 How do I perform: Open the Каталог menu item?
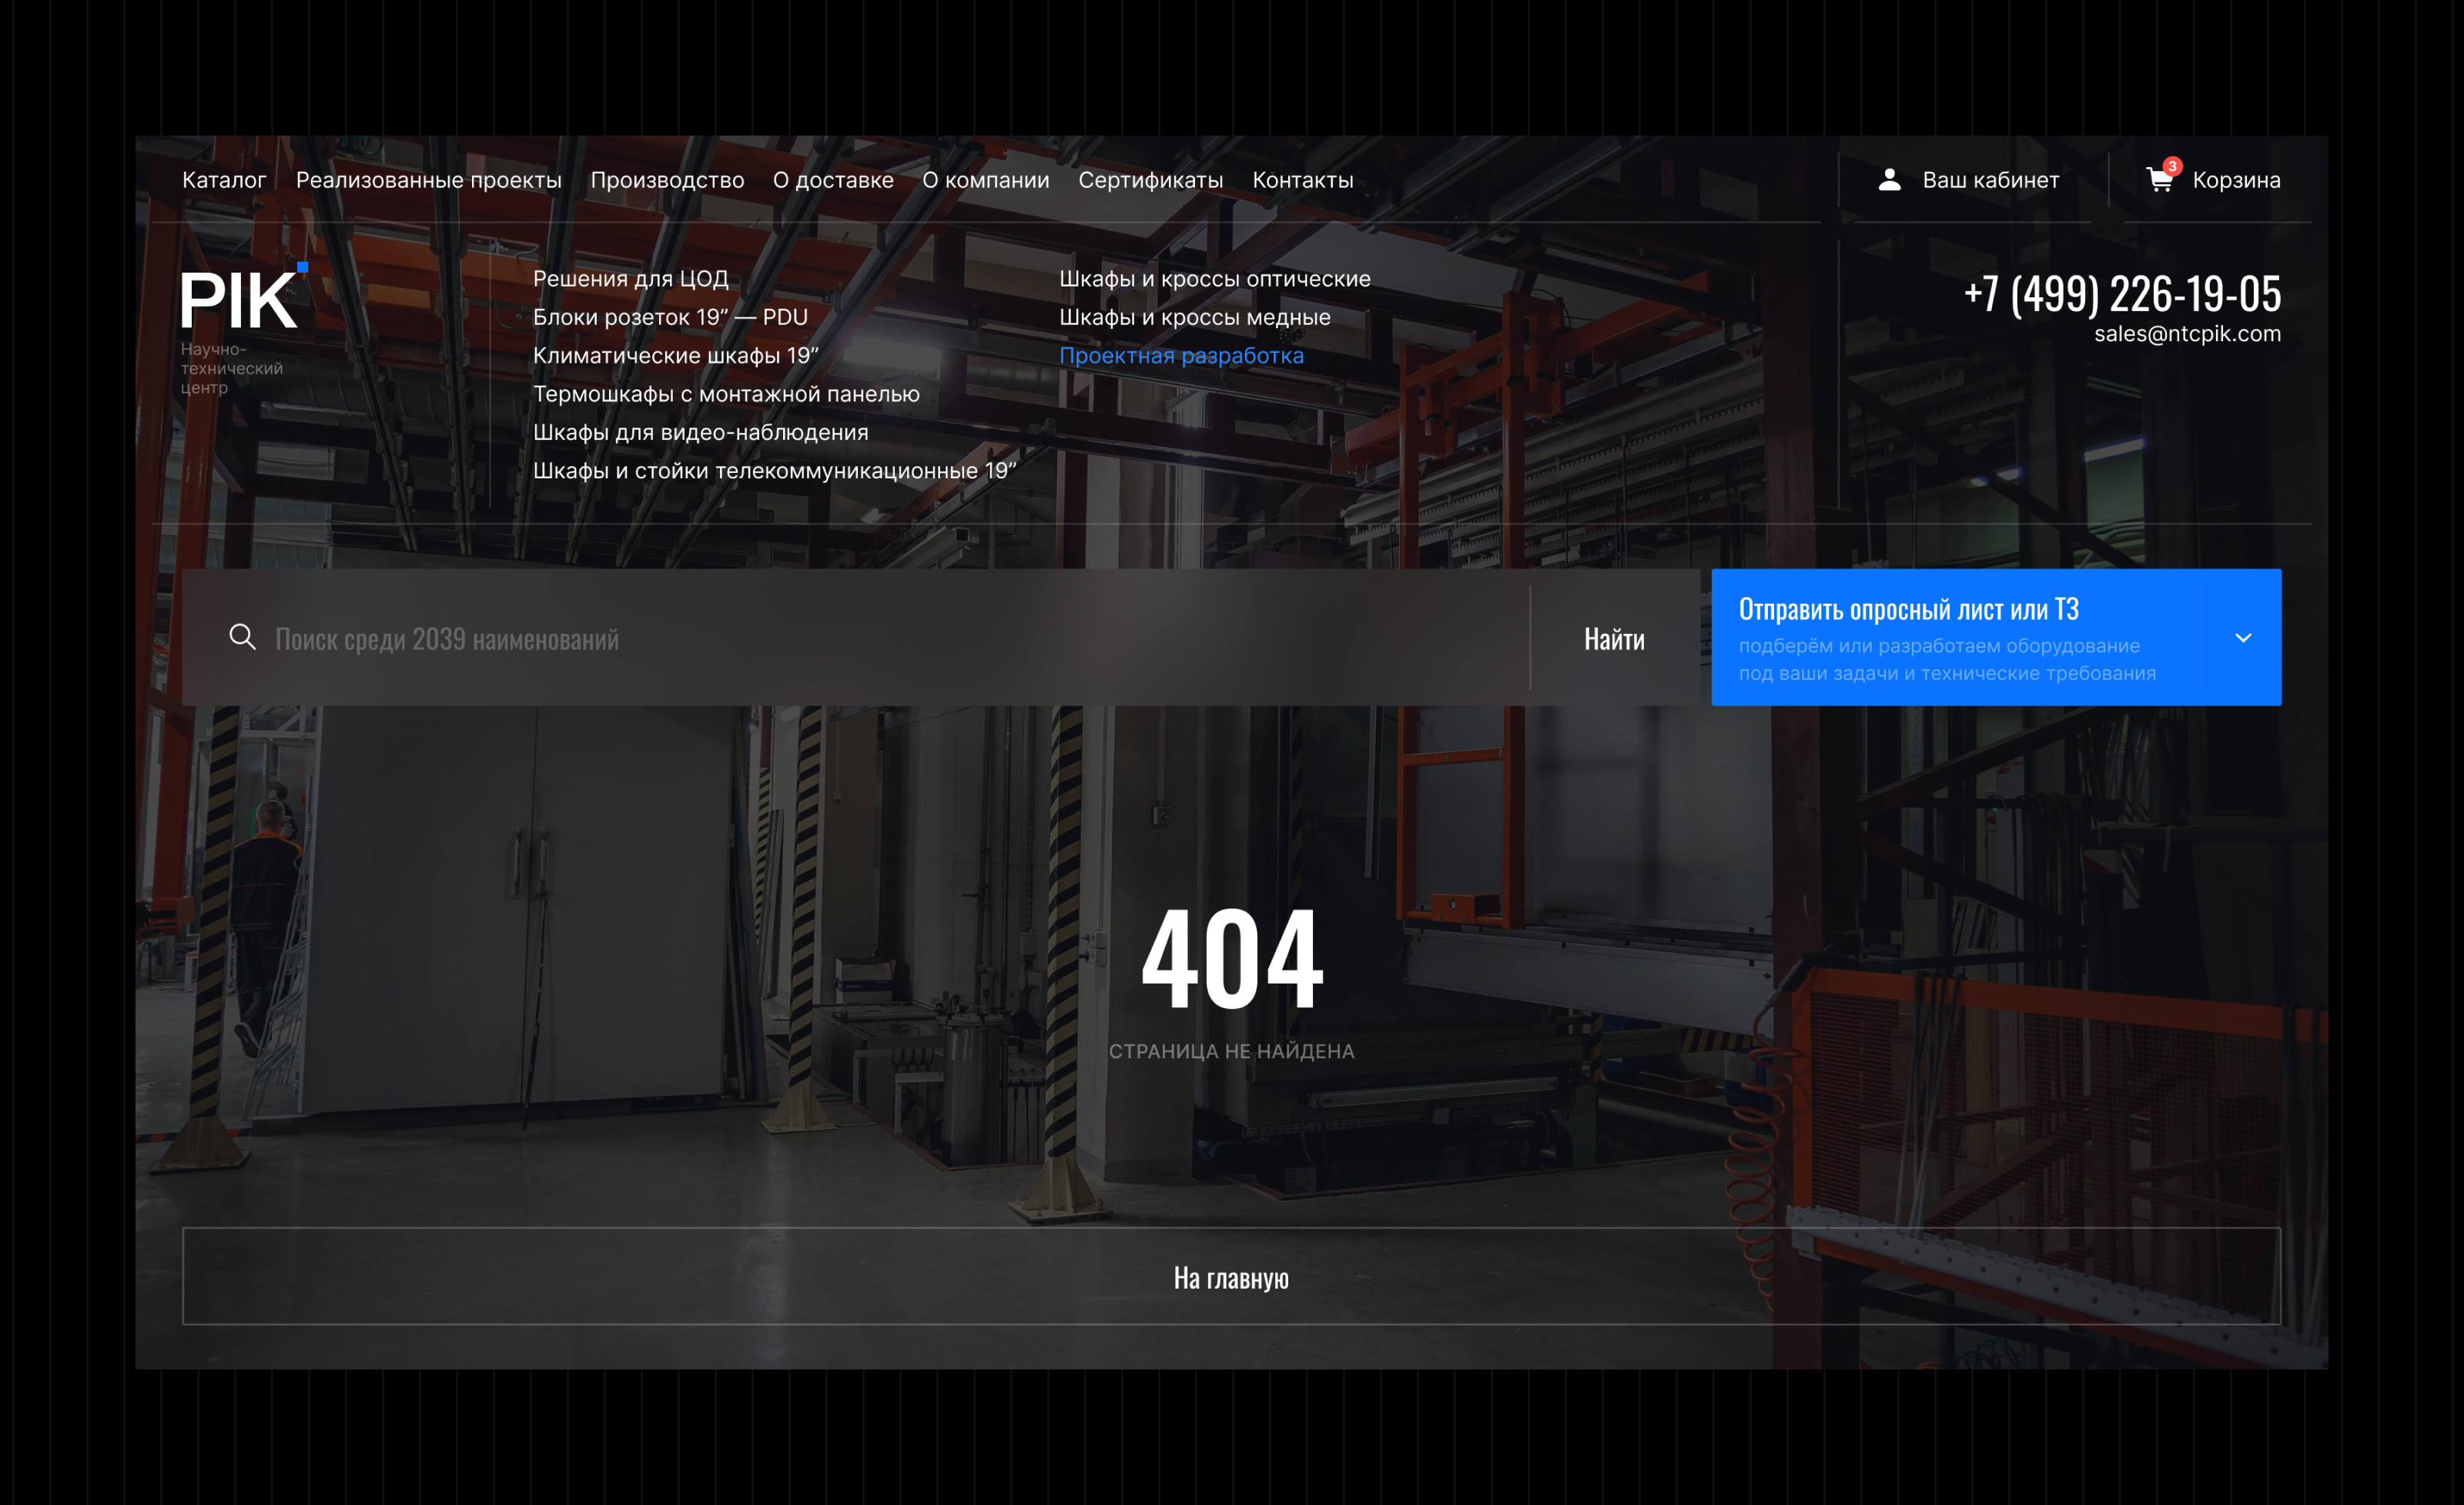point(224,180)
